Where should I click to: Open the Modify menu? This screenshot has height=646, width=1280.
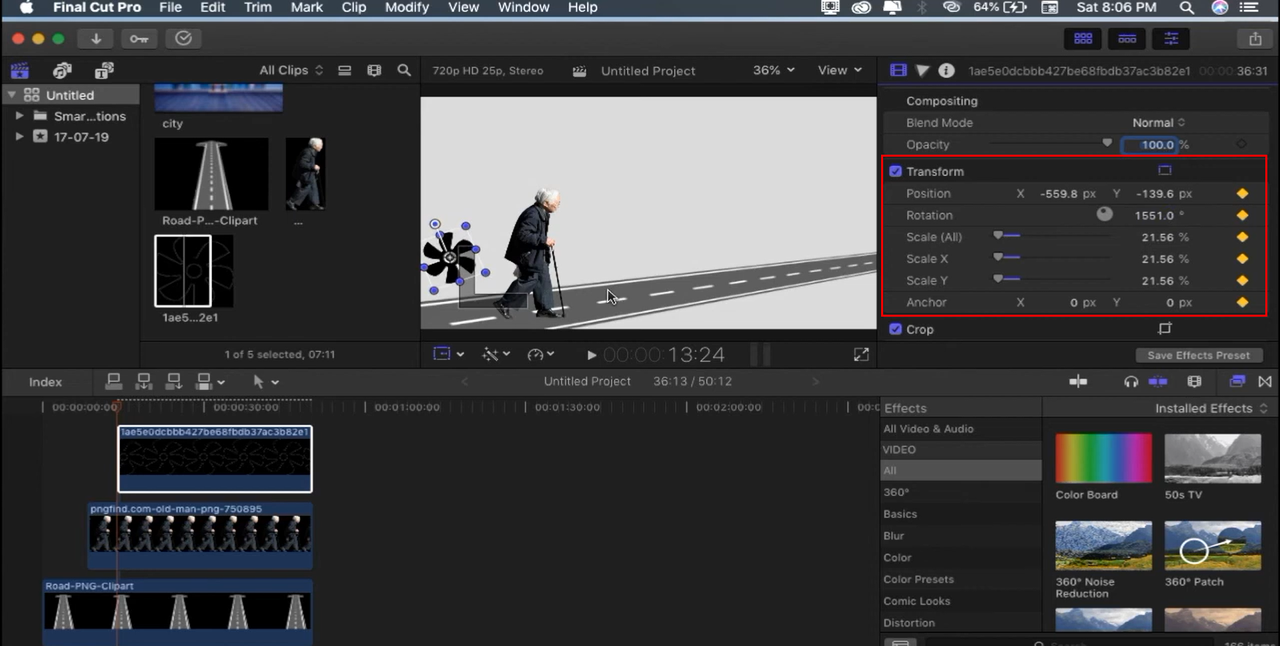tap(407, 8)
